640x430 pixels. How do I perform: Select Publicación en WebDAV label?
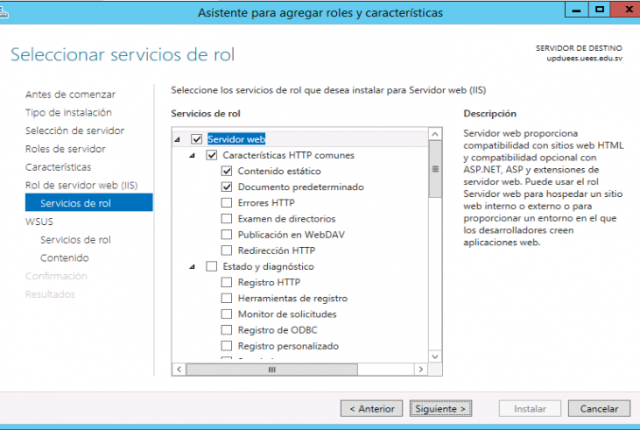[291, 235]
